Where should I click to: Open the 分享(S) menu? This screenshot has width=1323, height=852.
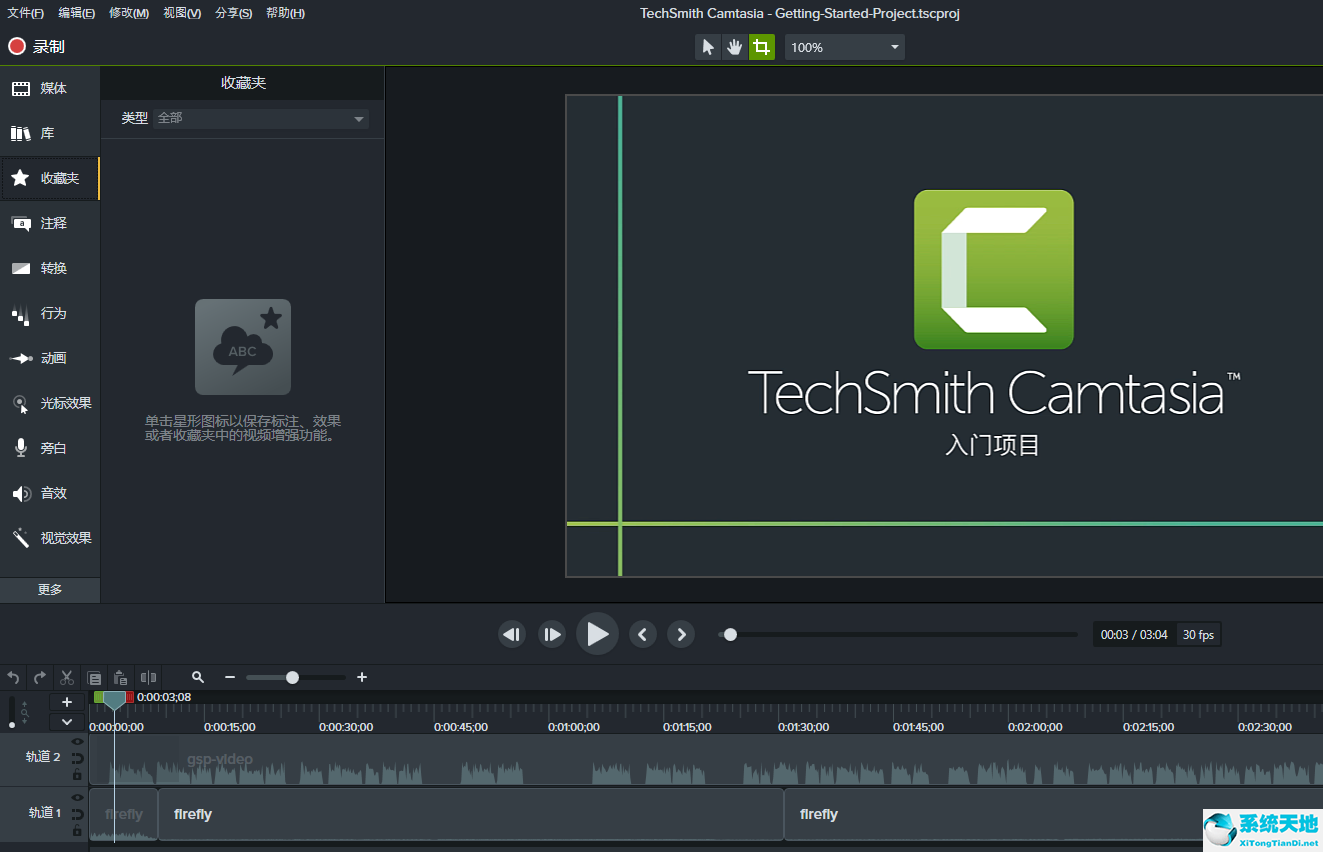234,13
